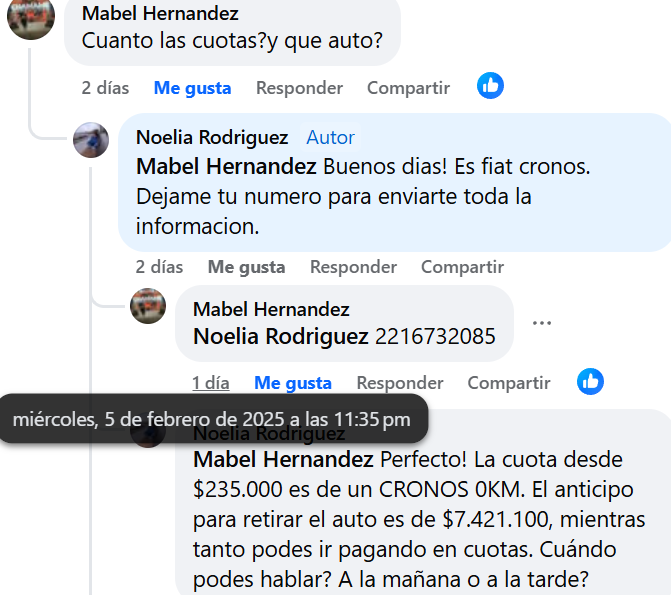
Task: Click like reaction icon on Mabel's phone number reply
Action: pyautogui.click(x=591, y=381)
